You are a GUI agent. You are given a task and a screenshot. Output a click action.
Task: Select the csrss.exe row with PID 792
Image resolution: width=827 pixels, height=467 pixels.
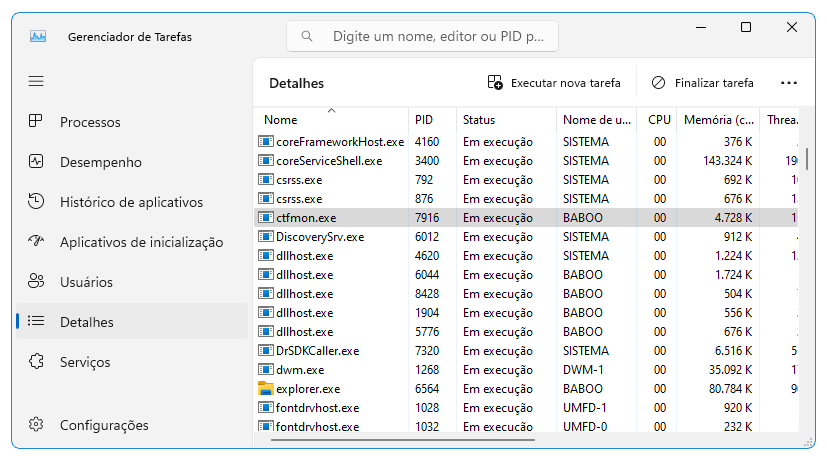tap(526, 179)
